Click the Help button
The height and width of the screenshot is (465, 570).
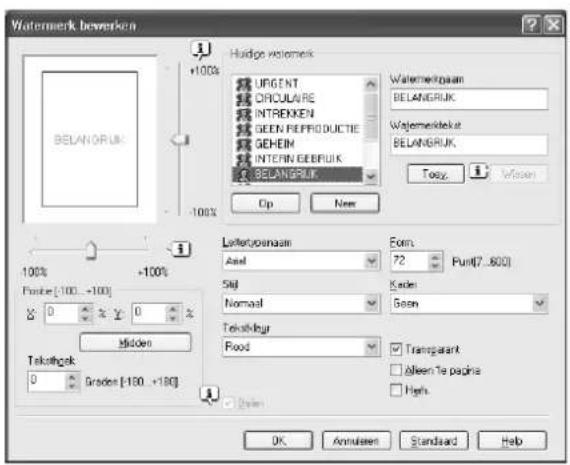point(512,441)
